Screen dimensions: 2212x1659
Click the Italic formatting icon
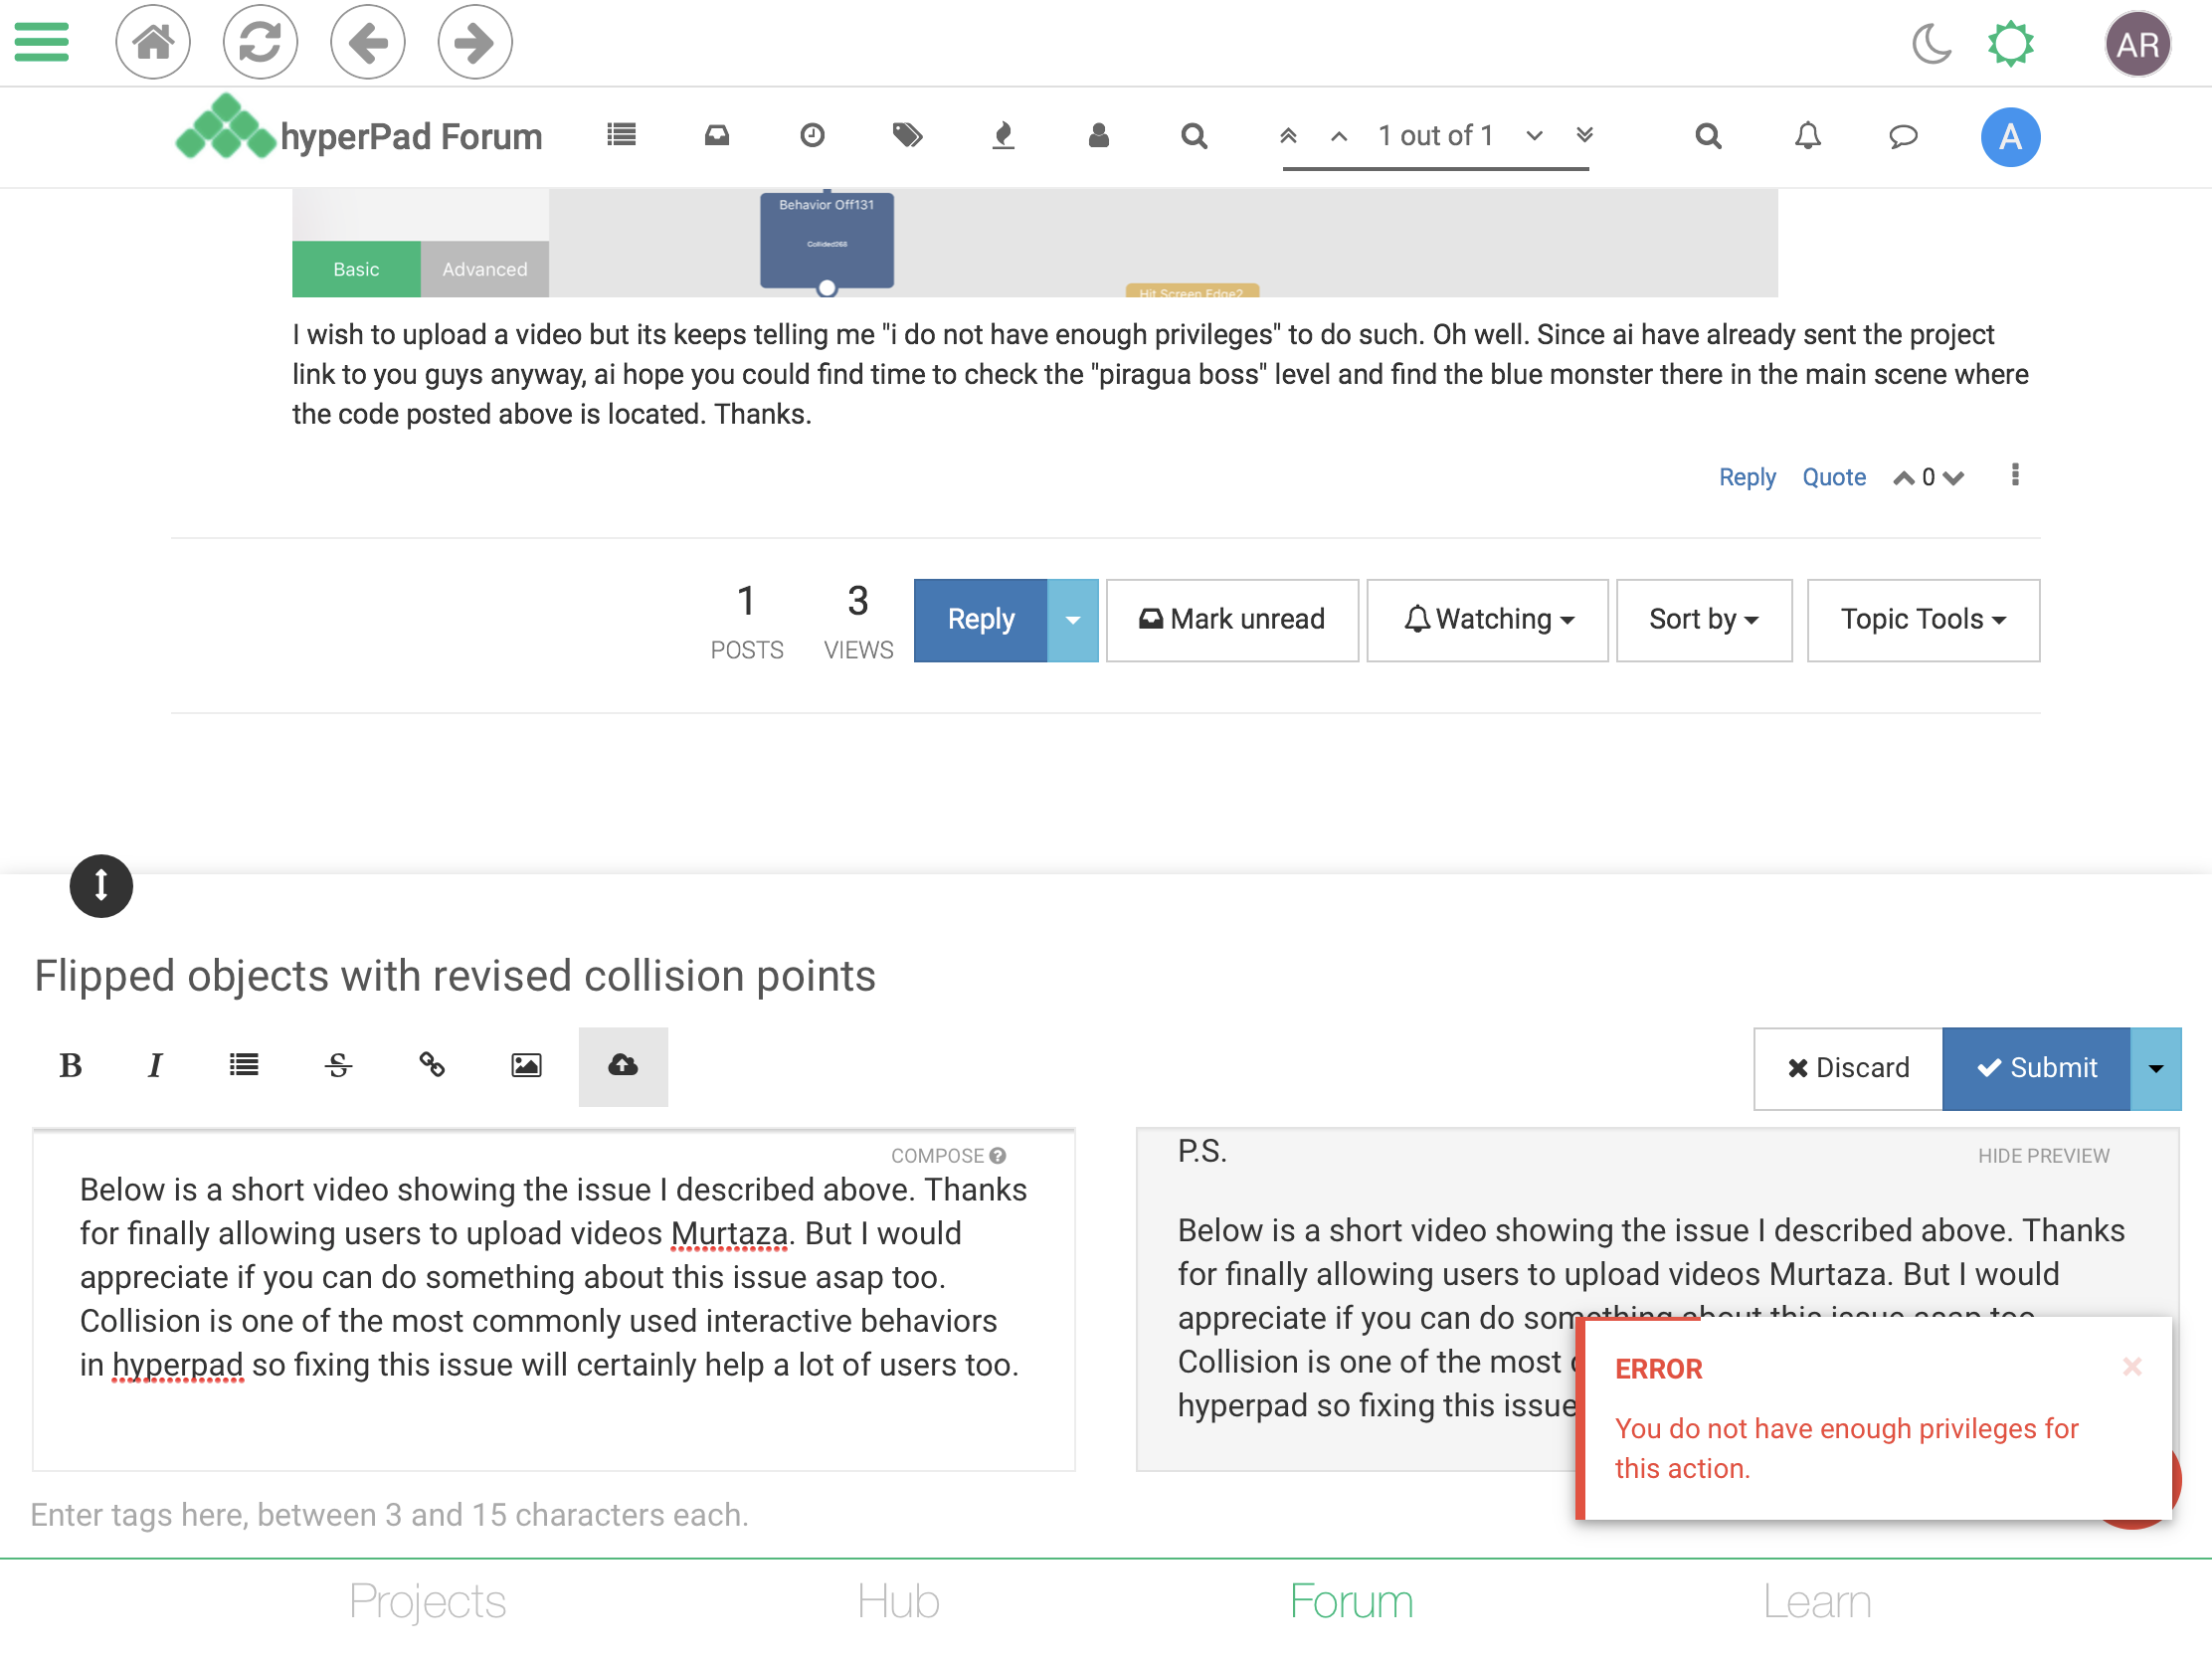(155, 1066)
